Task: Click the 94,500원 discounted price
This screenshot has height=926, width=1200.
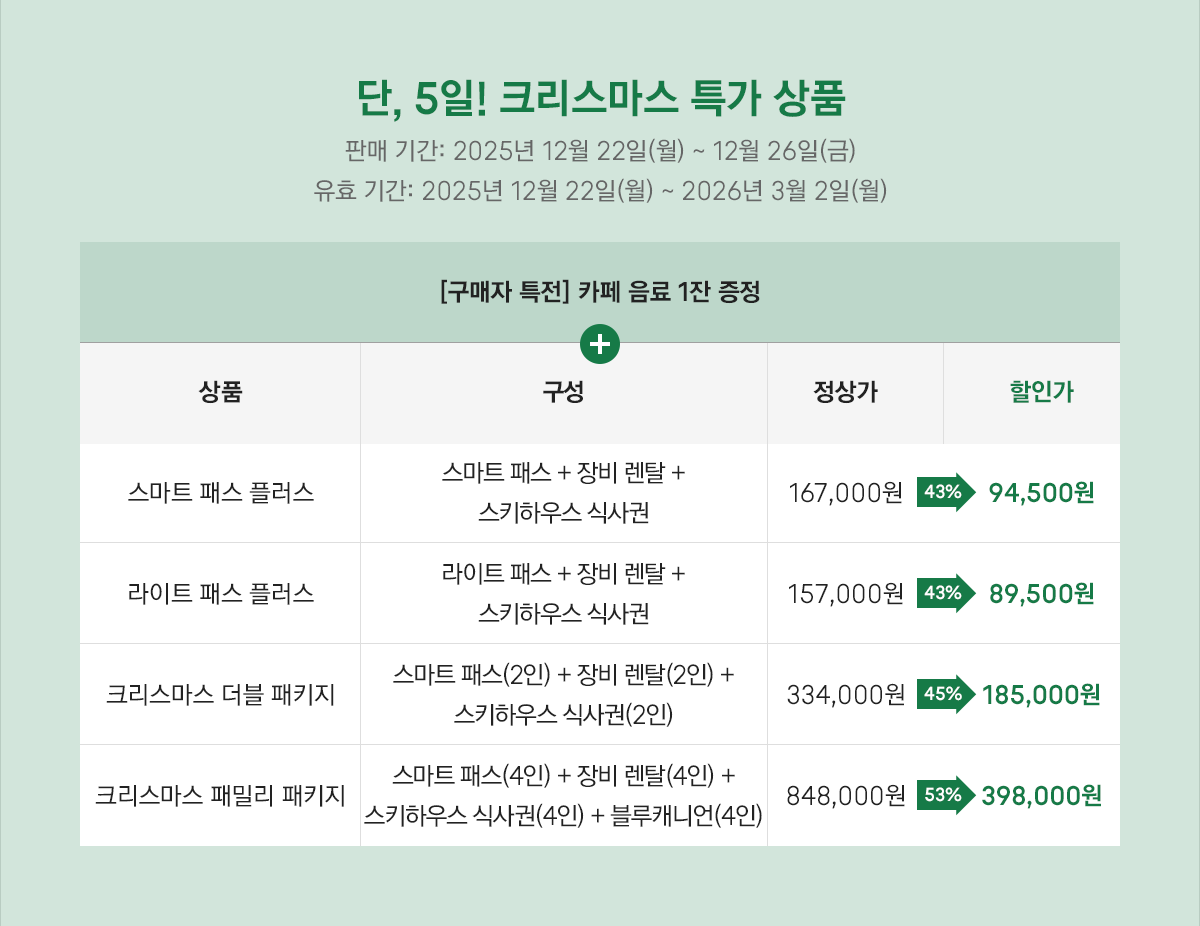Action: (x=1041, y=492)
